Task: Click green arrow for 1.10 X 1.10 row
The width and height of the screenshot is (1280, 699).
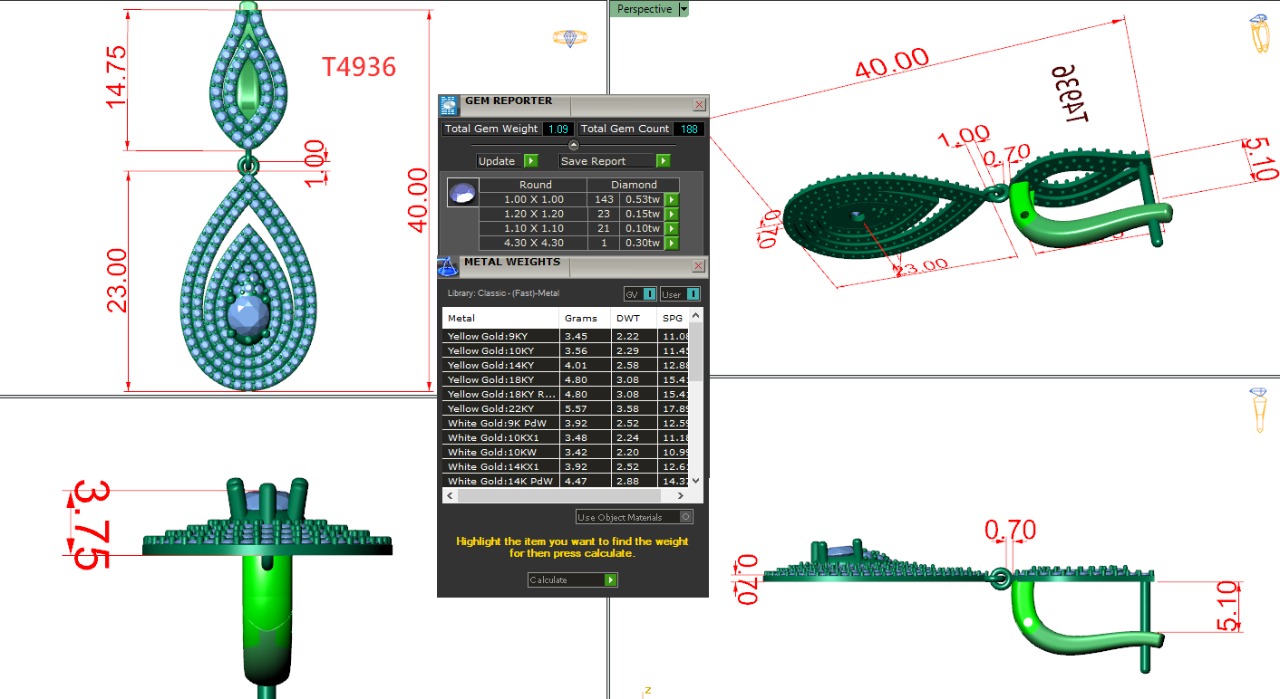Action: tap(672, 228)
